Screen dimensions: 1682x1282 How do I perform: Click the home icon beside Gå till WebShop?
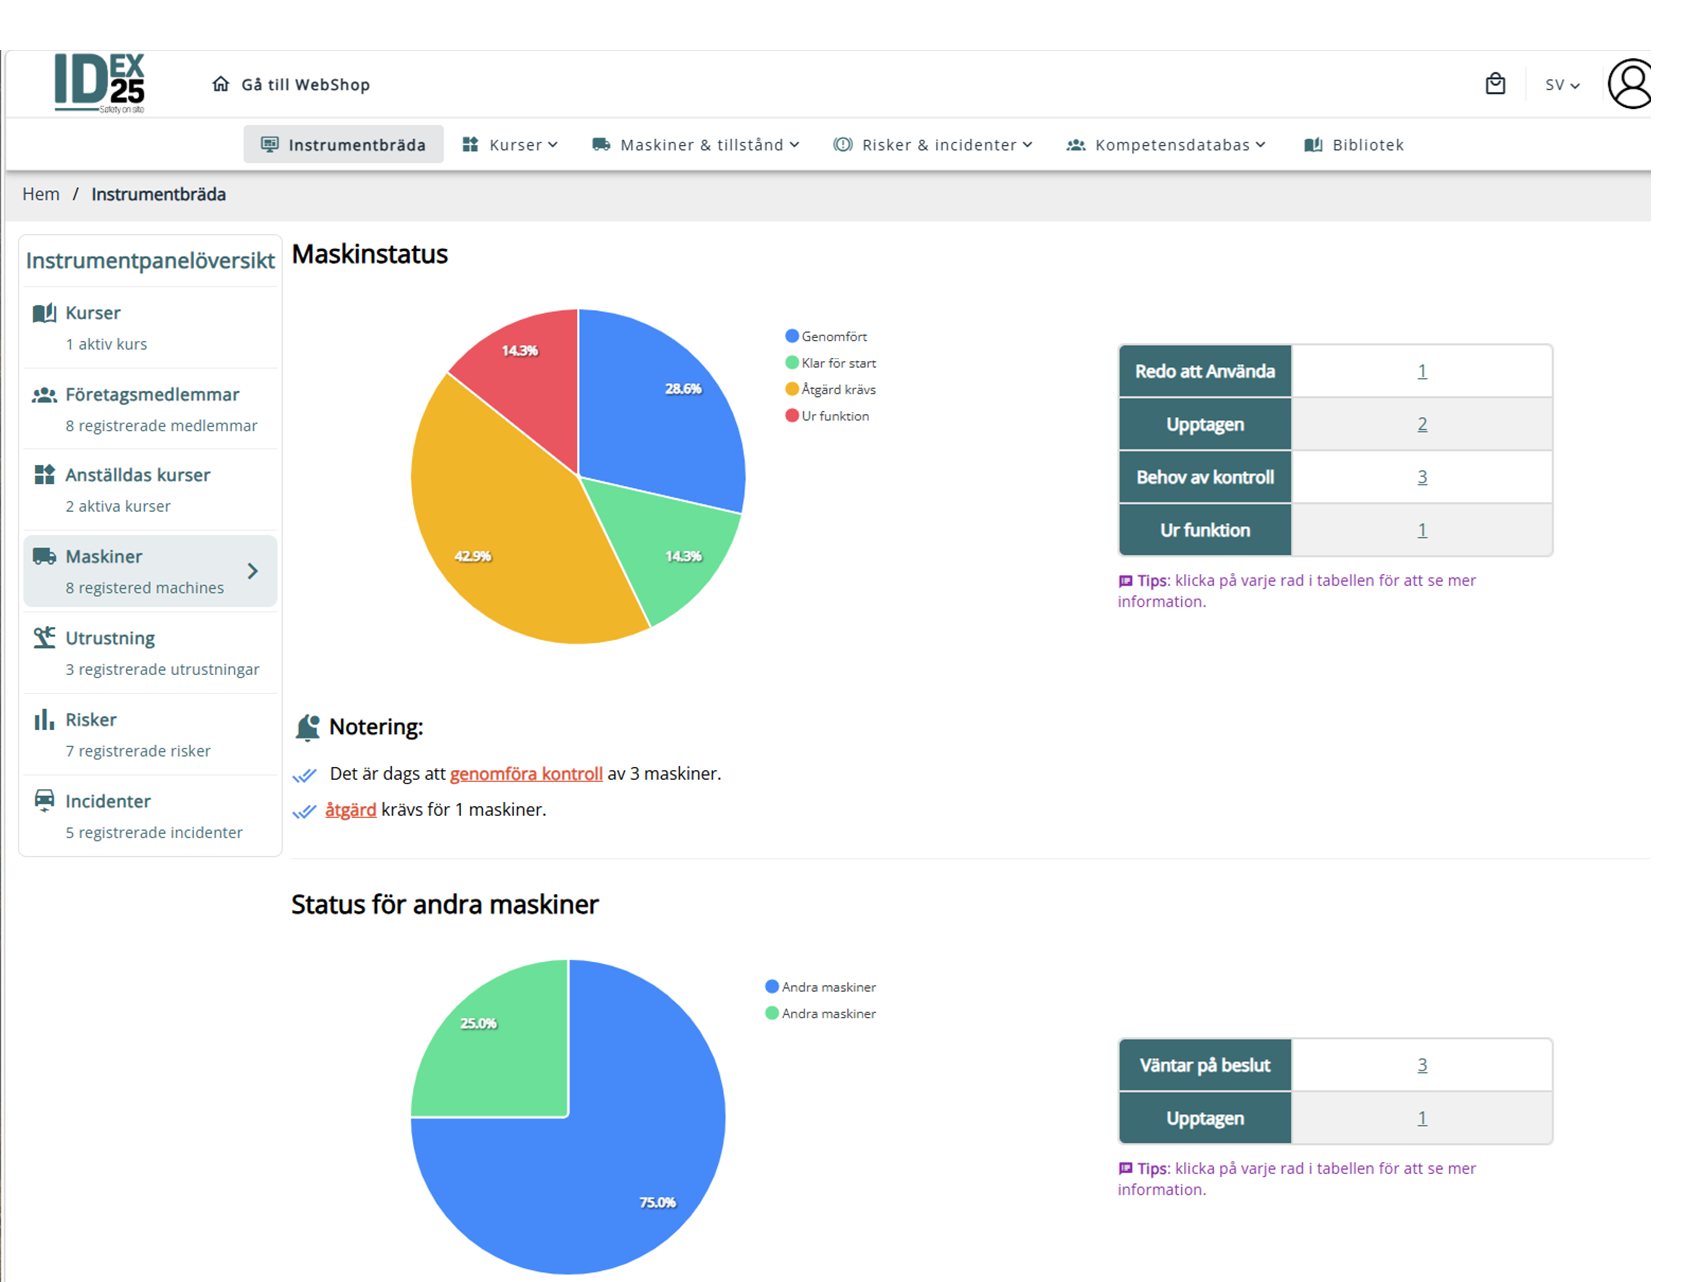click(221, 84)
